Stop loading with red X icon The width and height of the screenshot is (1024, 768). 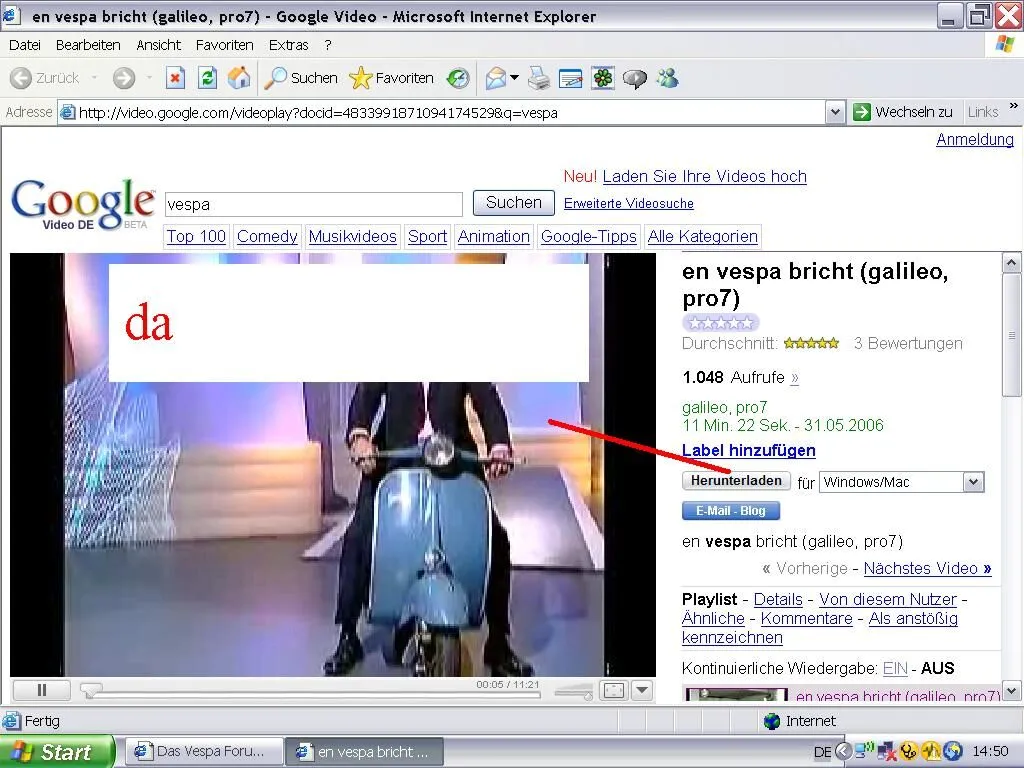(174, 78)
